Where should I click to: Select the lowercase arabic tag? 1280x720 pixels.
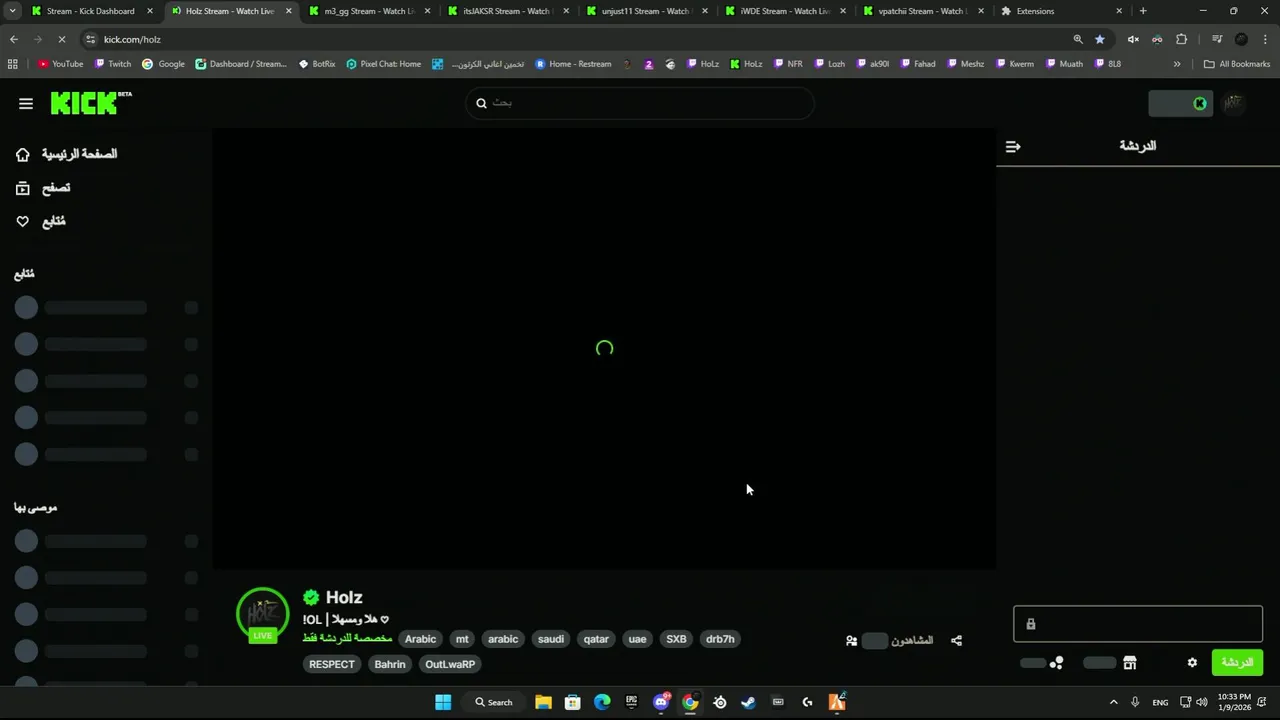pyautogui.click(x=503, y=639)
